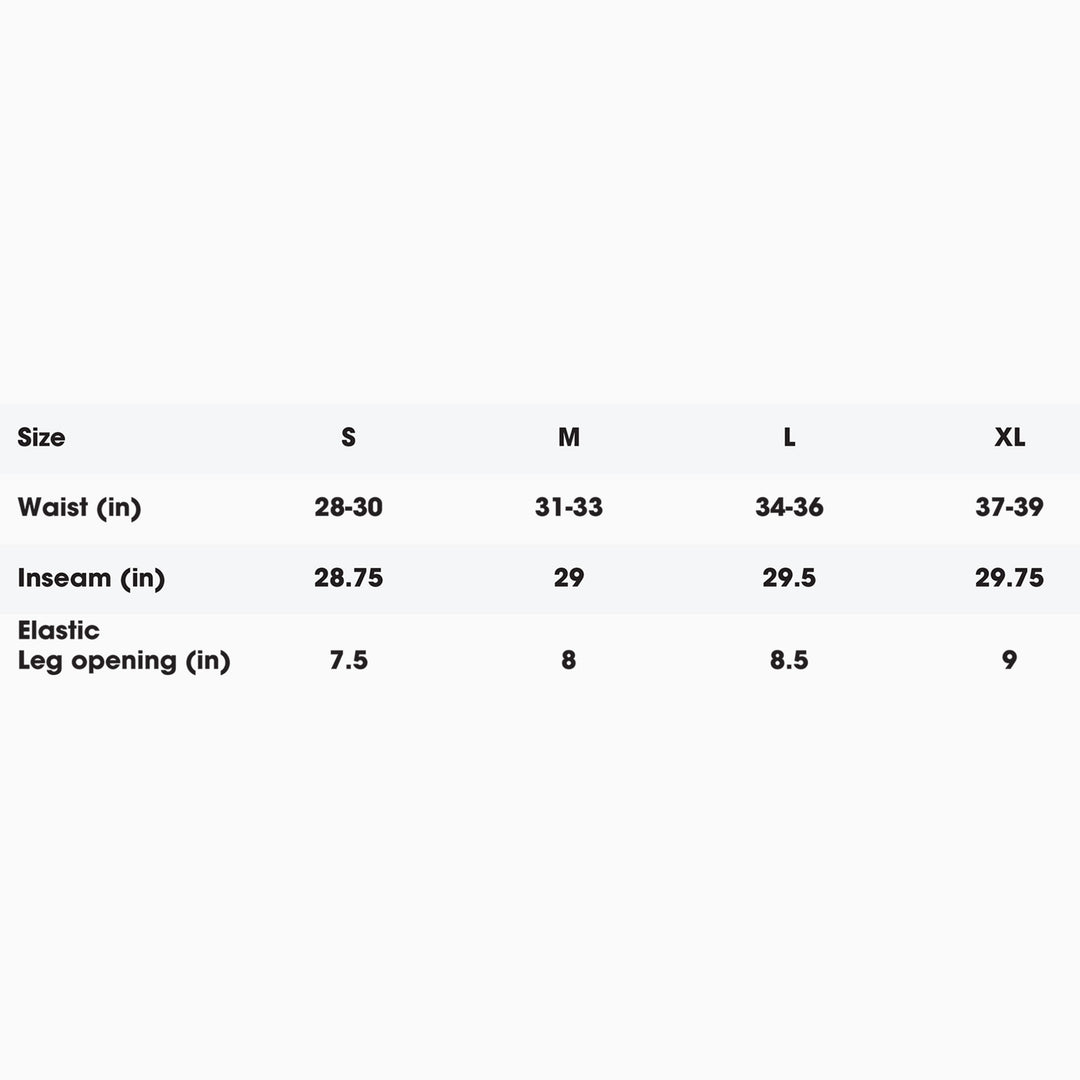Click the "Waist (in)" row label

pyautogui.click(x=79, y=507)
